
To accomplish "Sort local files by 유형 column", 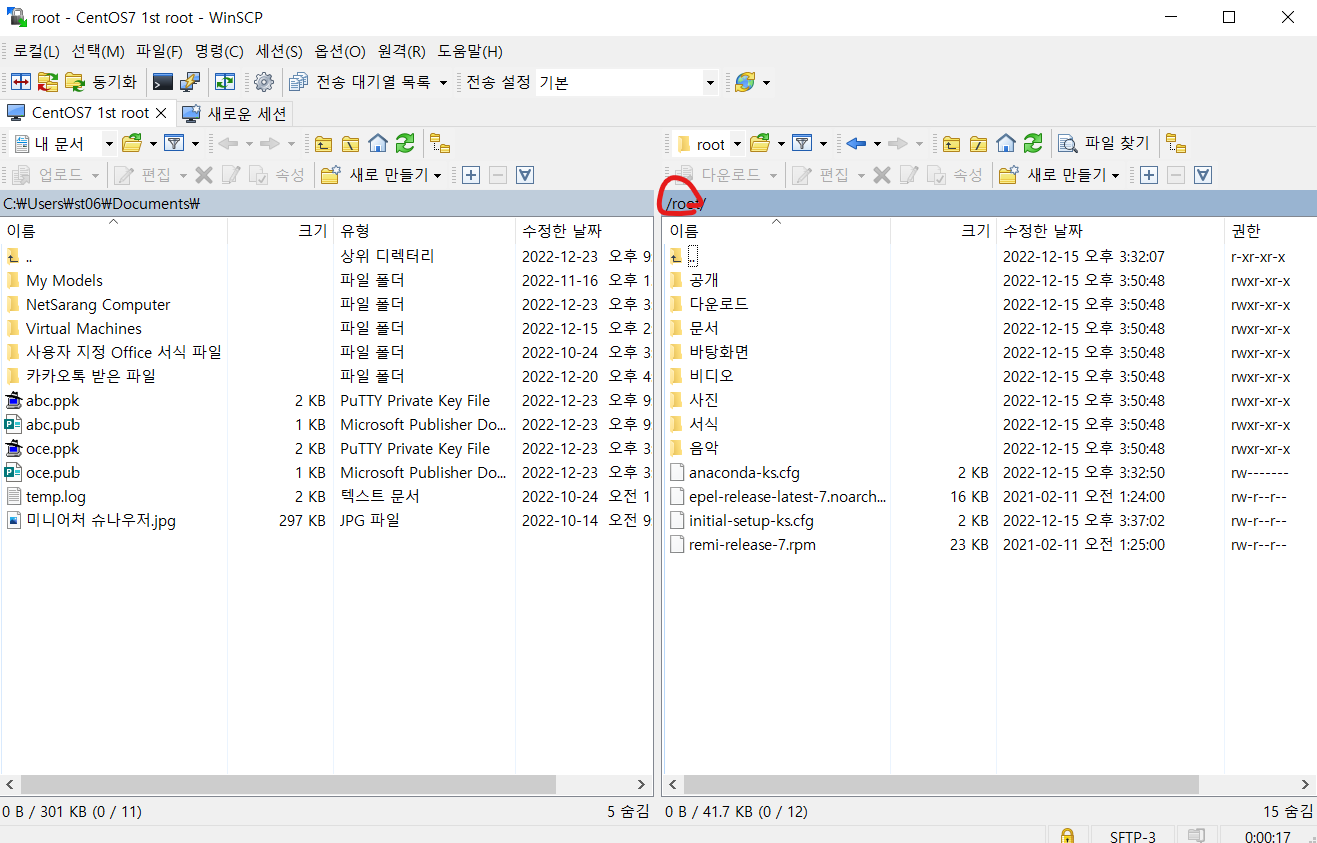I will coord(424,231).
